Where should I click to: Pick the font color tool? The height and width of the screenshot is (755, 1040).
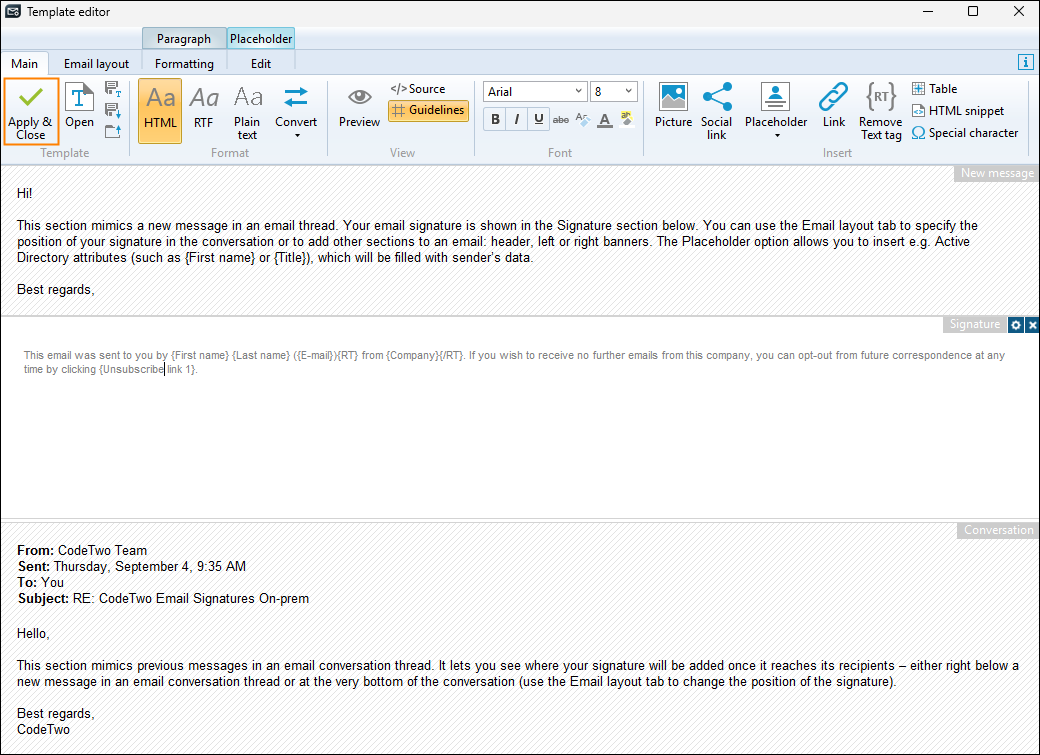(x=604, y=120)
